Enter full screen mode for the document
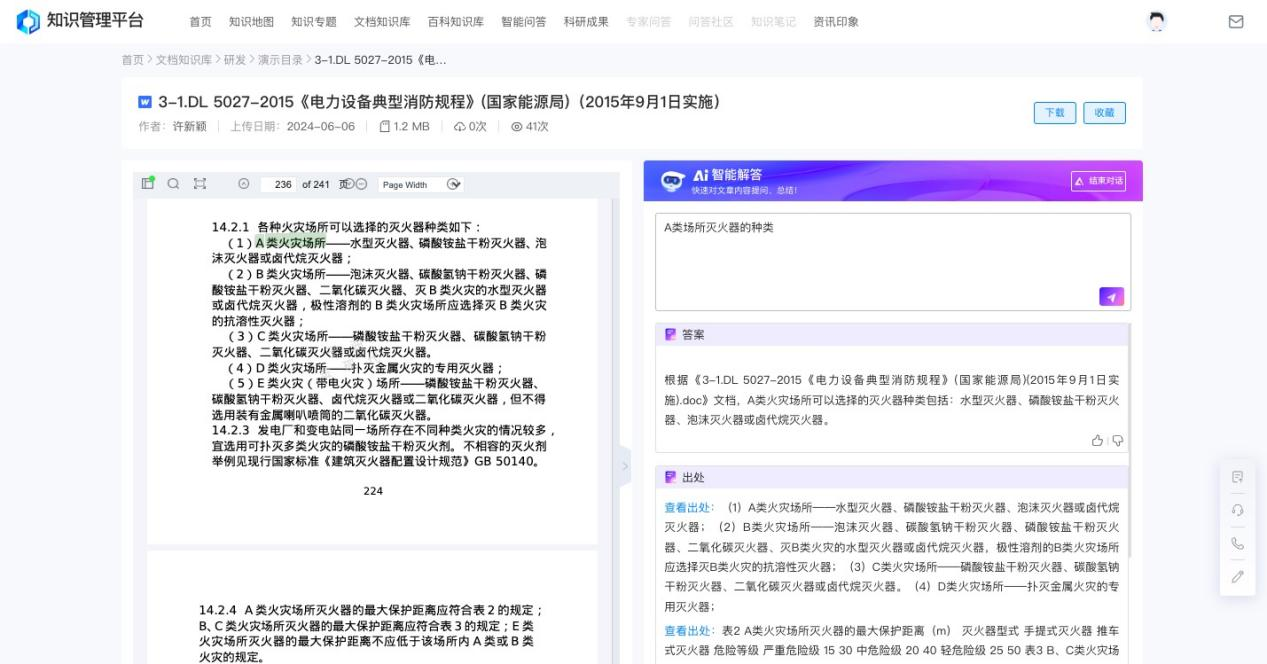 200,184
